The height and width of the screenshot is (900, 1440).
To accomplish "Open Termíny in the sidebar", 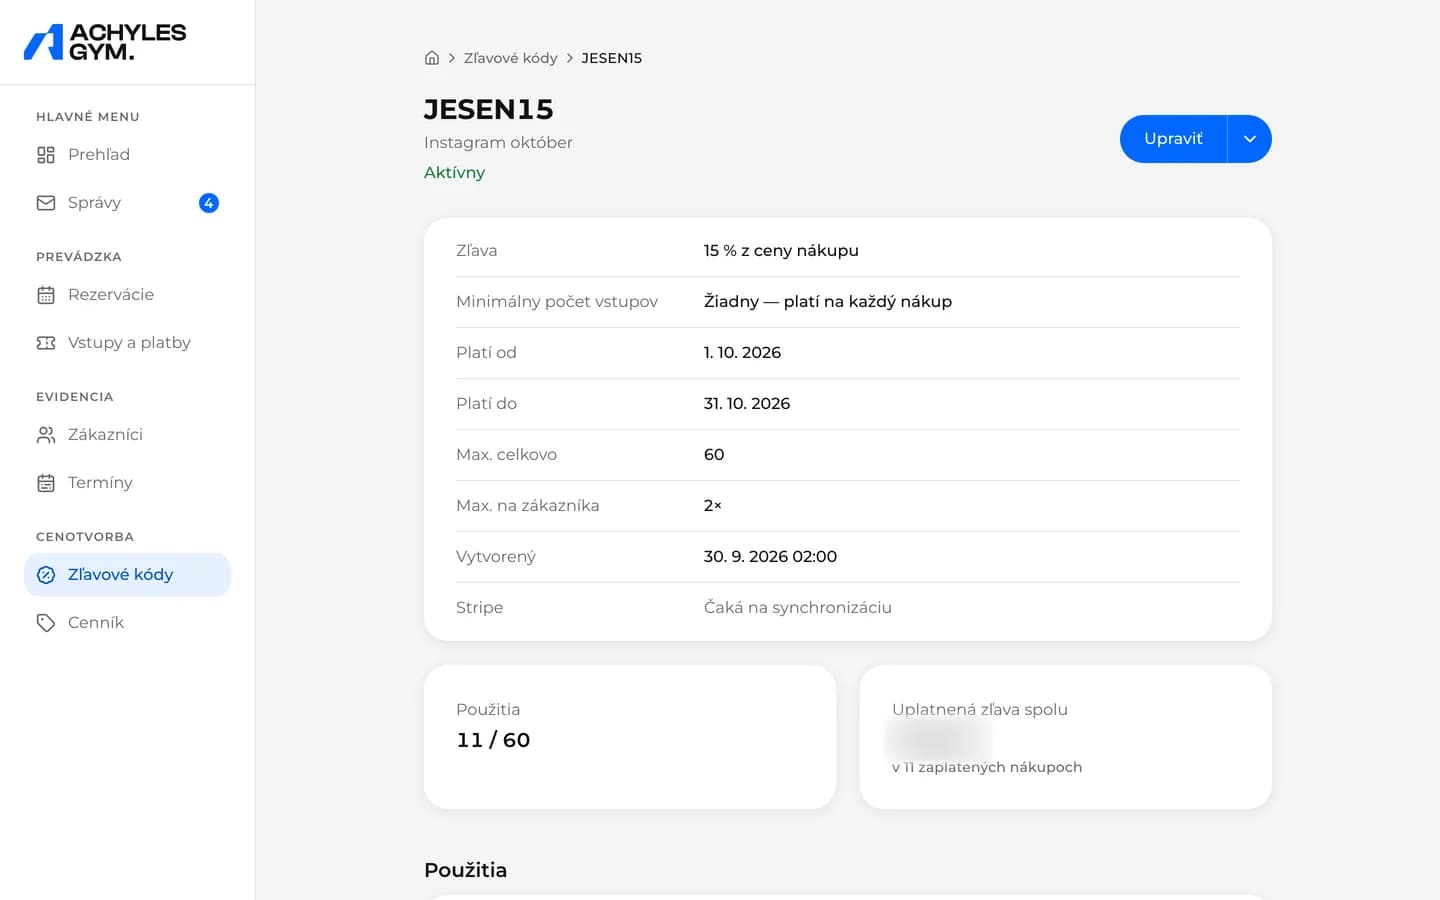I will [127, 483].
